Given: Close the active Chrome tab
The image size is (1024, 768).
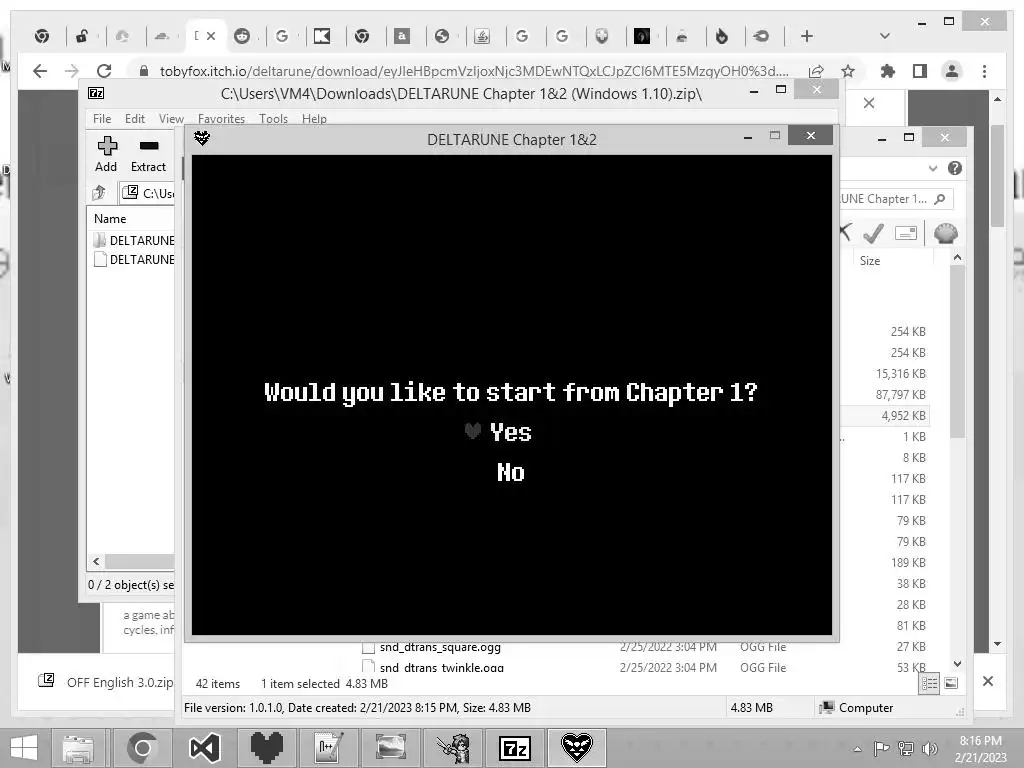Looking at the screenshot, I should pyautogui.click(x=211, y=36).
